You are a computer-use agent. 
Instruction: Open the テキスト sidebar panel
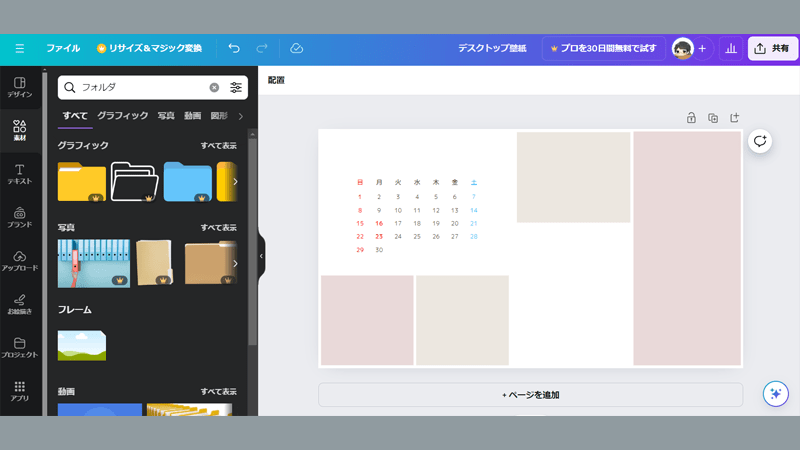20,173
